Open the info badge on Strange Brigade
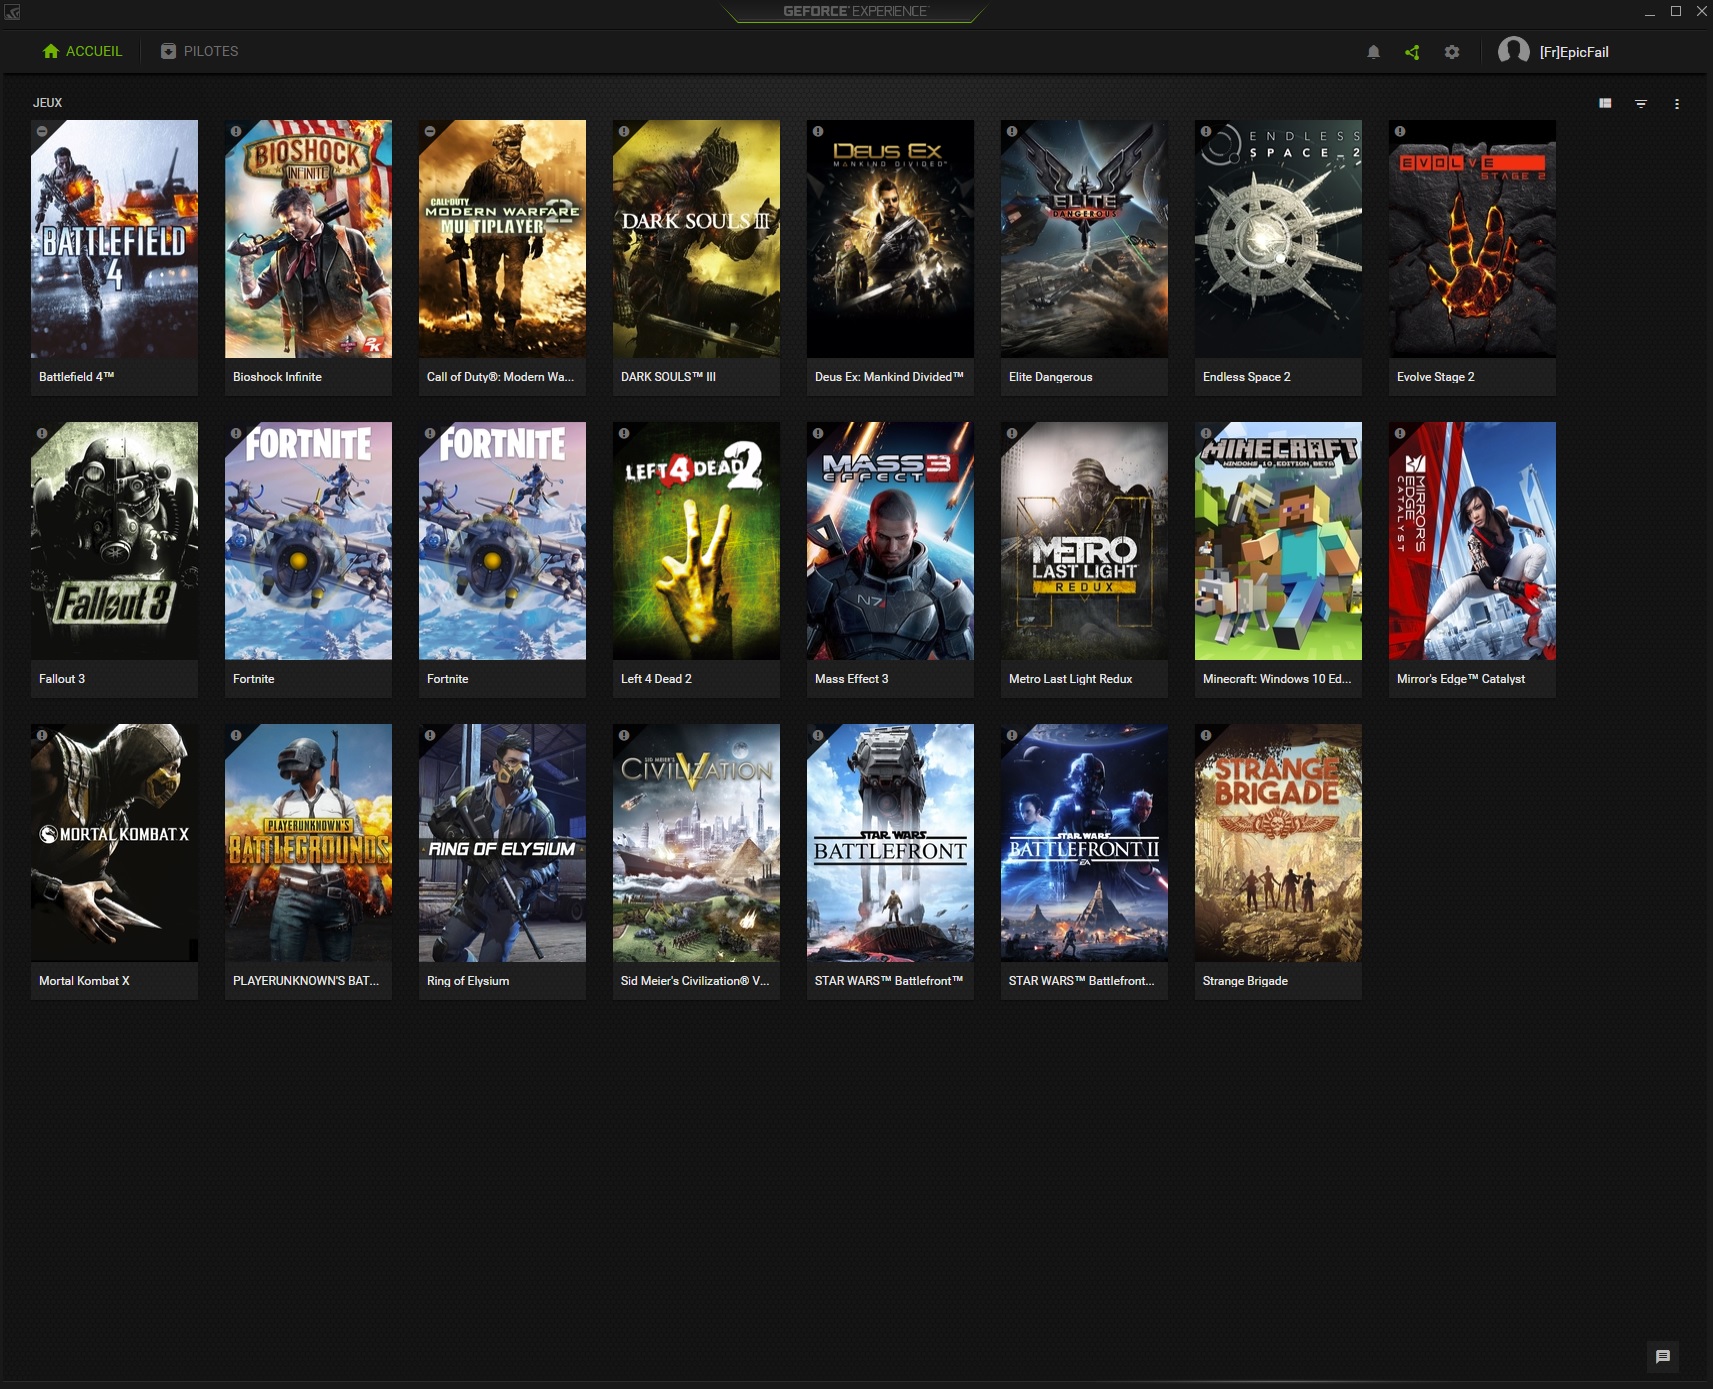The width and height of the screenshot is (1713, 1389). tap(1205, 734)
